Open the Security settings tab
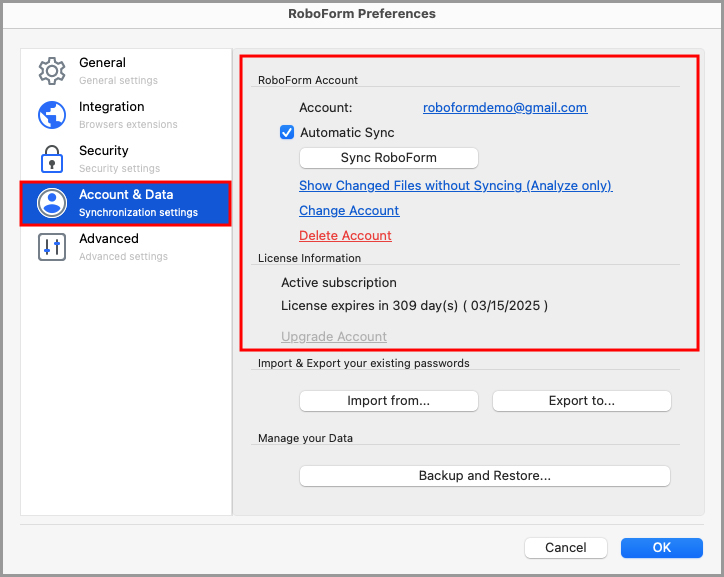Image resolution: width=724 pixels, height=577 pixels. click(126, 159)
